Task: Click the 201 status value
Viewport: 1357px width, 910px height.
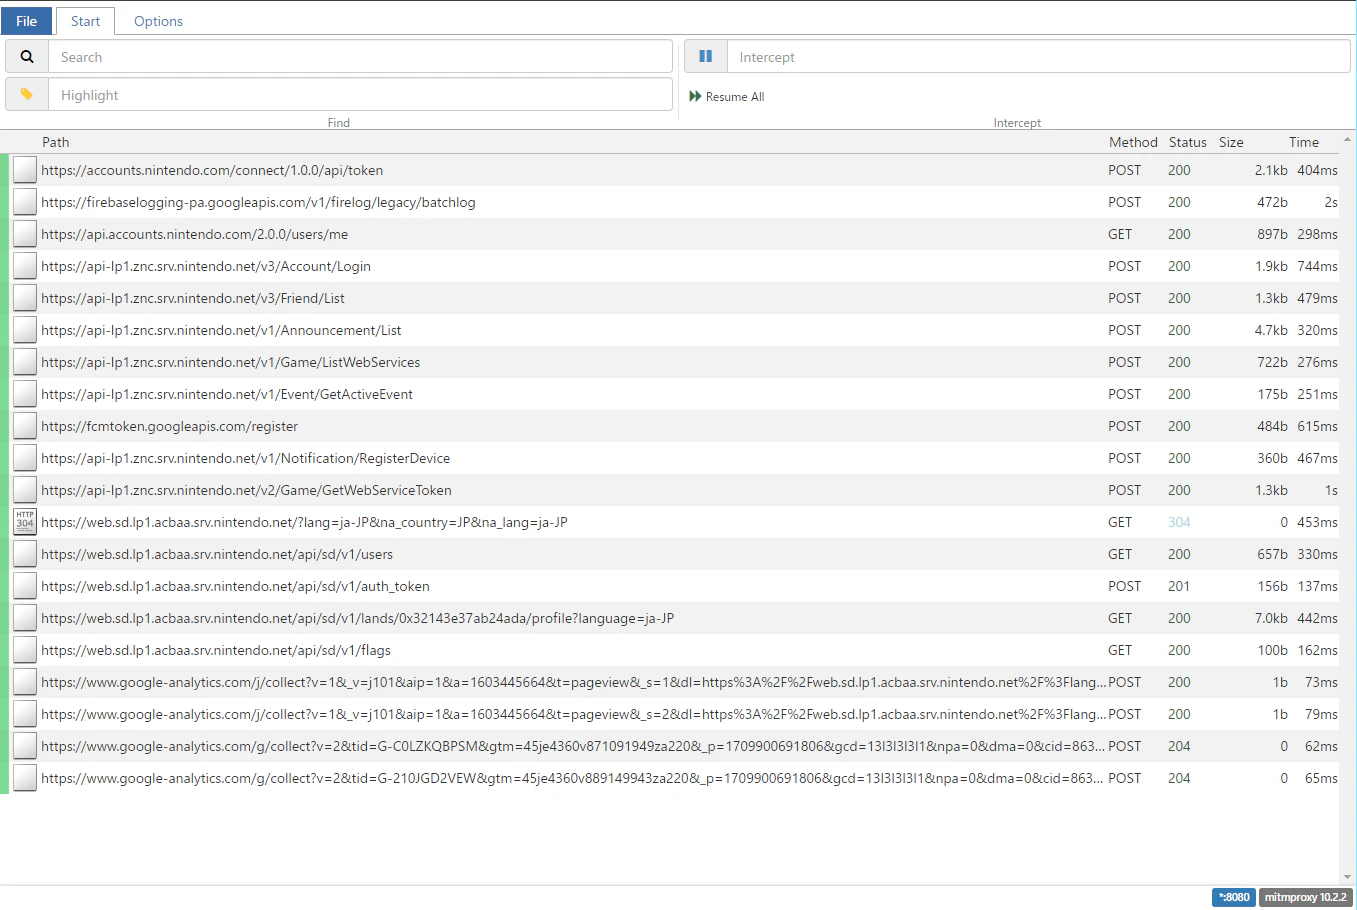Action: click(x=1179, y=586)
